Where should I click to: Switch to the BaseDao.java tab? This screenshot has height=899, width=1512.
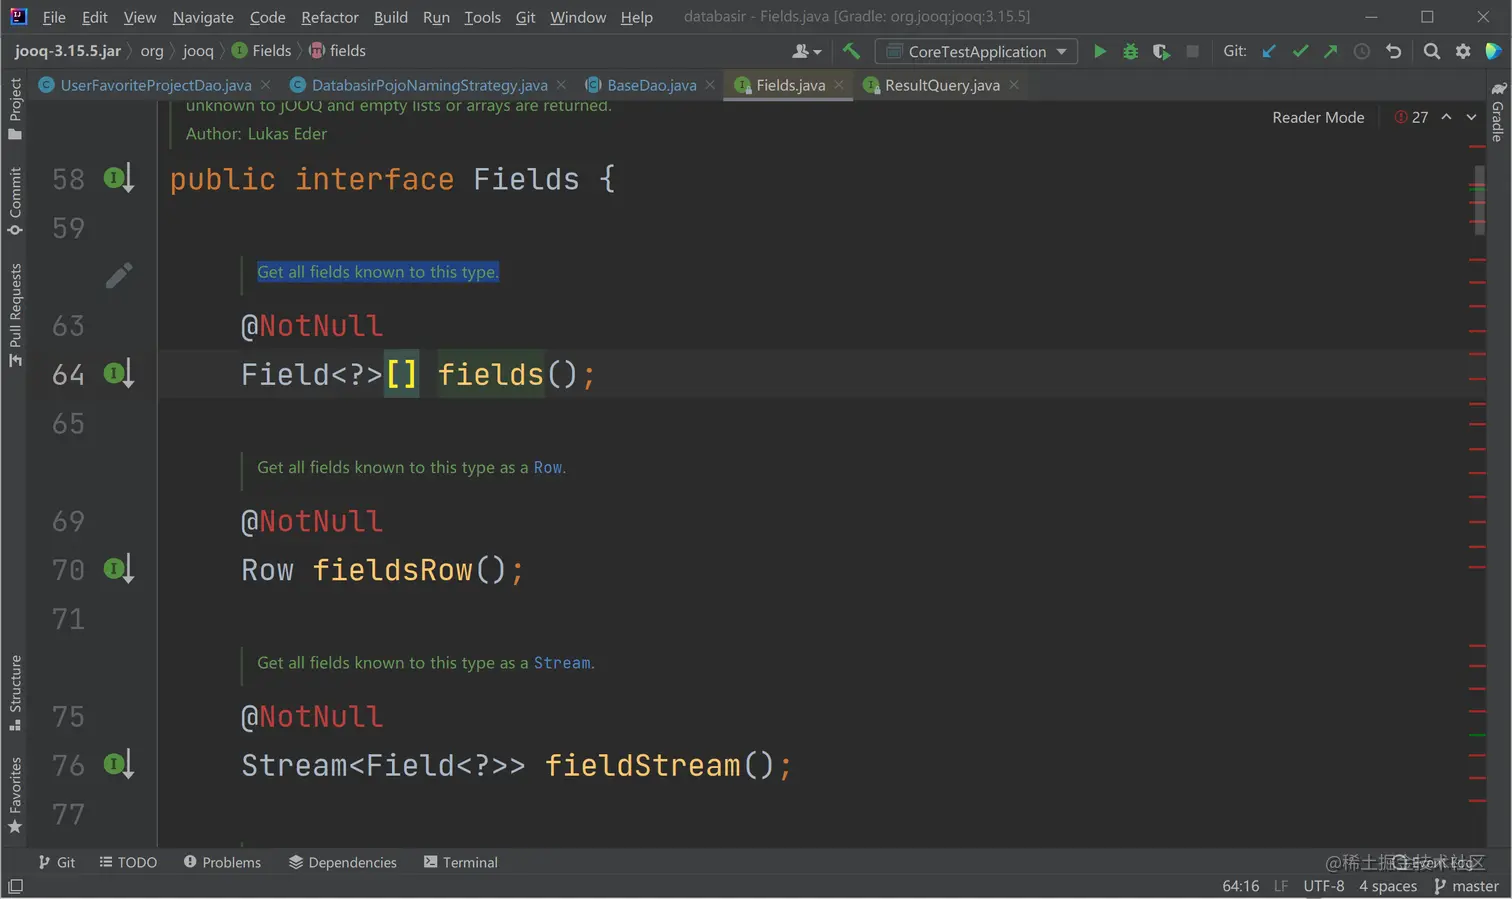coord(651,85)
